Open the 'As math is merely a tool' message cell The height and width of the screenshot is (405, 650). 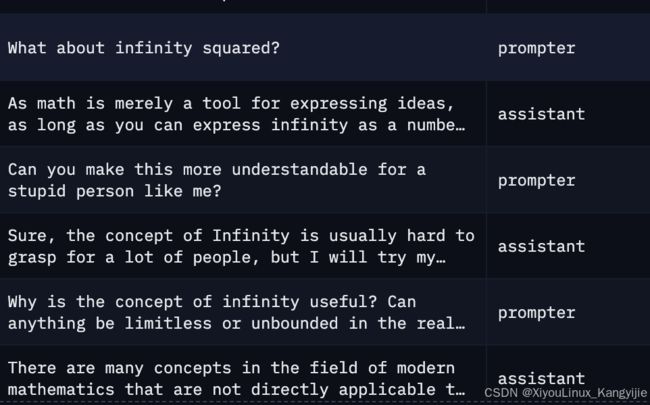pyautogui.click(x=243, y=114)
